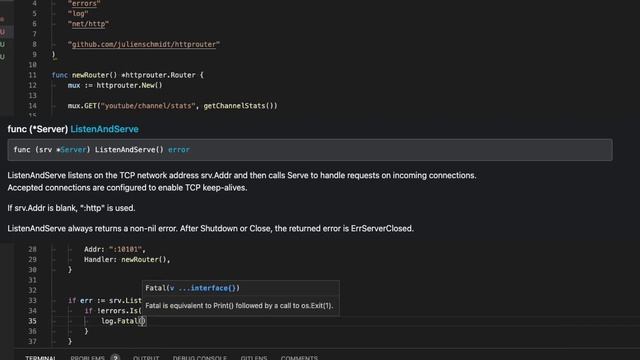Click log.Fatal call on line 35
The height and width of the screenshot is (360, 640).
pos(119,321)
